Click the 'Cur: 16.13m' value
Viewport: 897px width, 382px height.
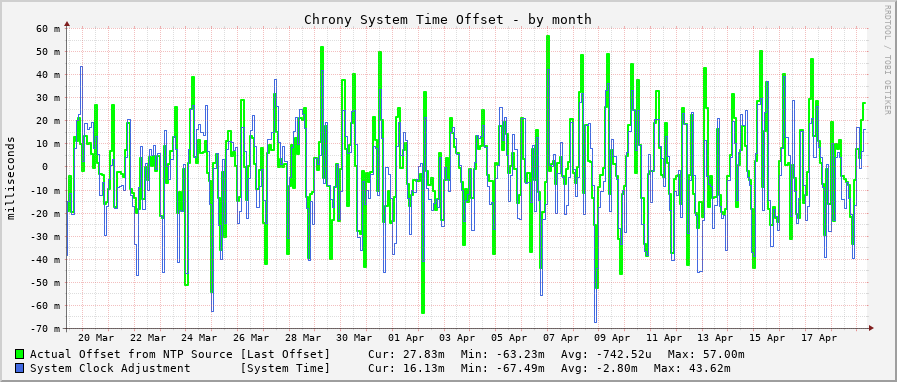pos(406,368)
